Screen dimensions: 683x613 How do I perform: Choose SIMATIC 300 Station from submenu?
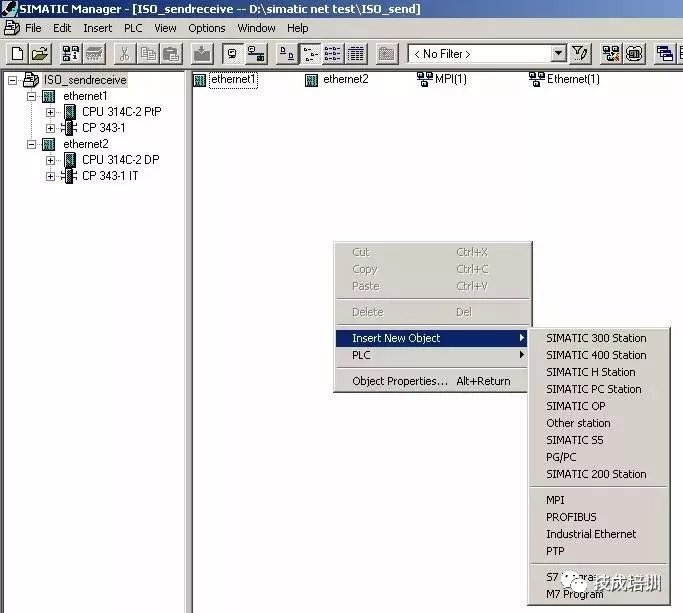tap(596, 338)
